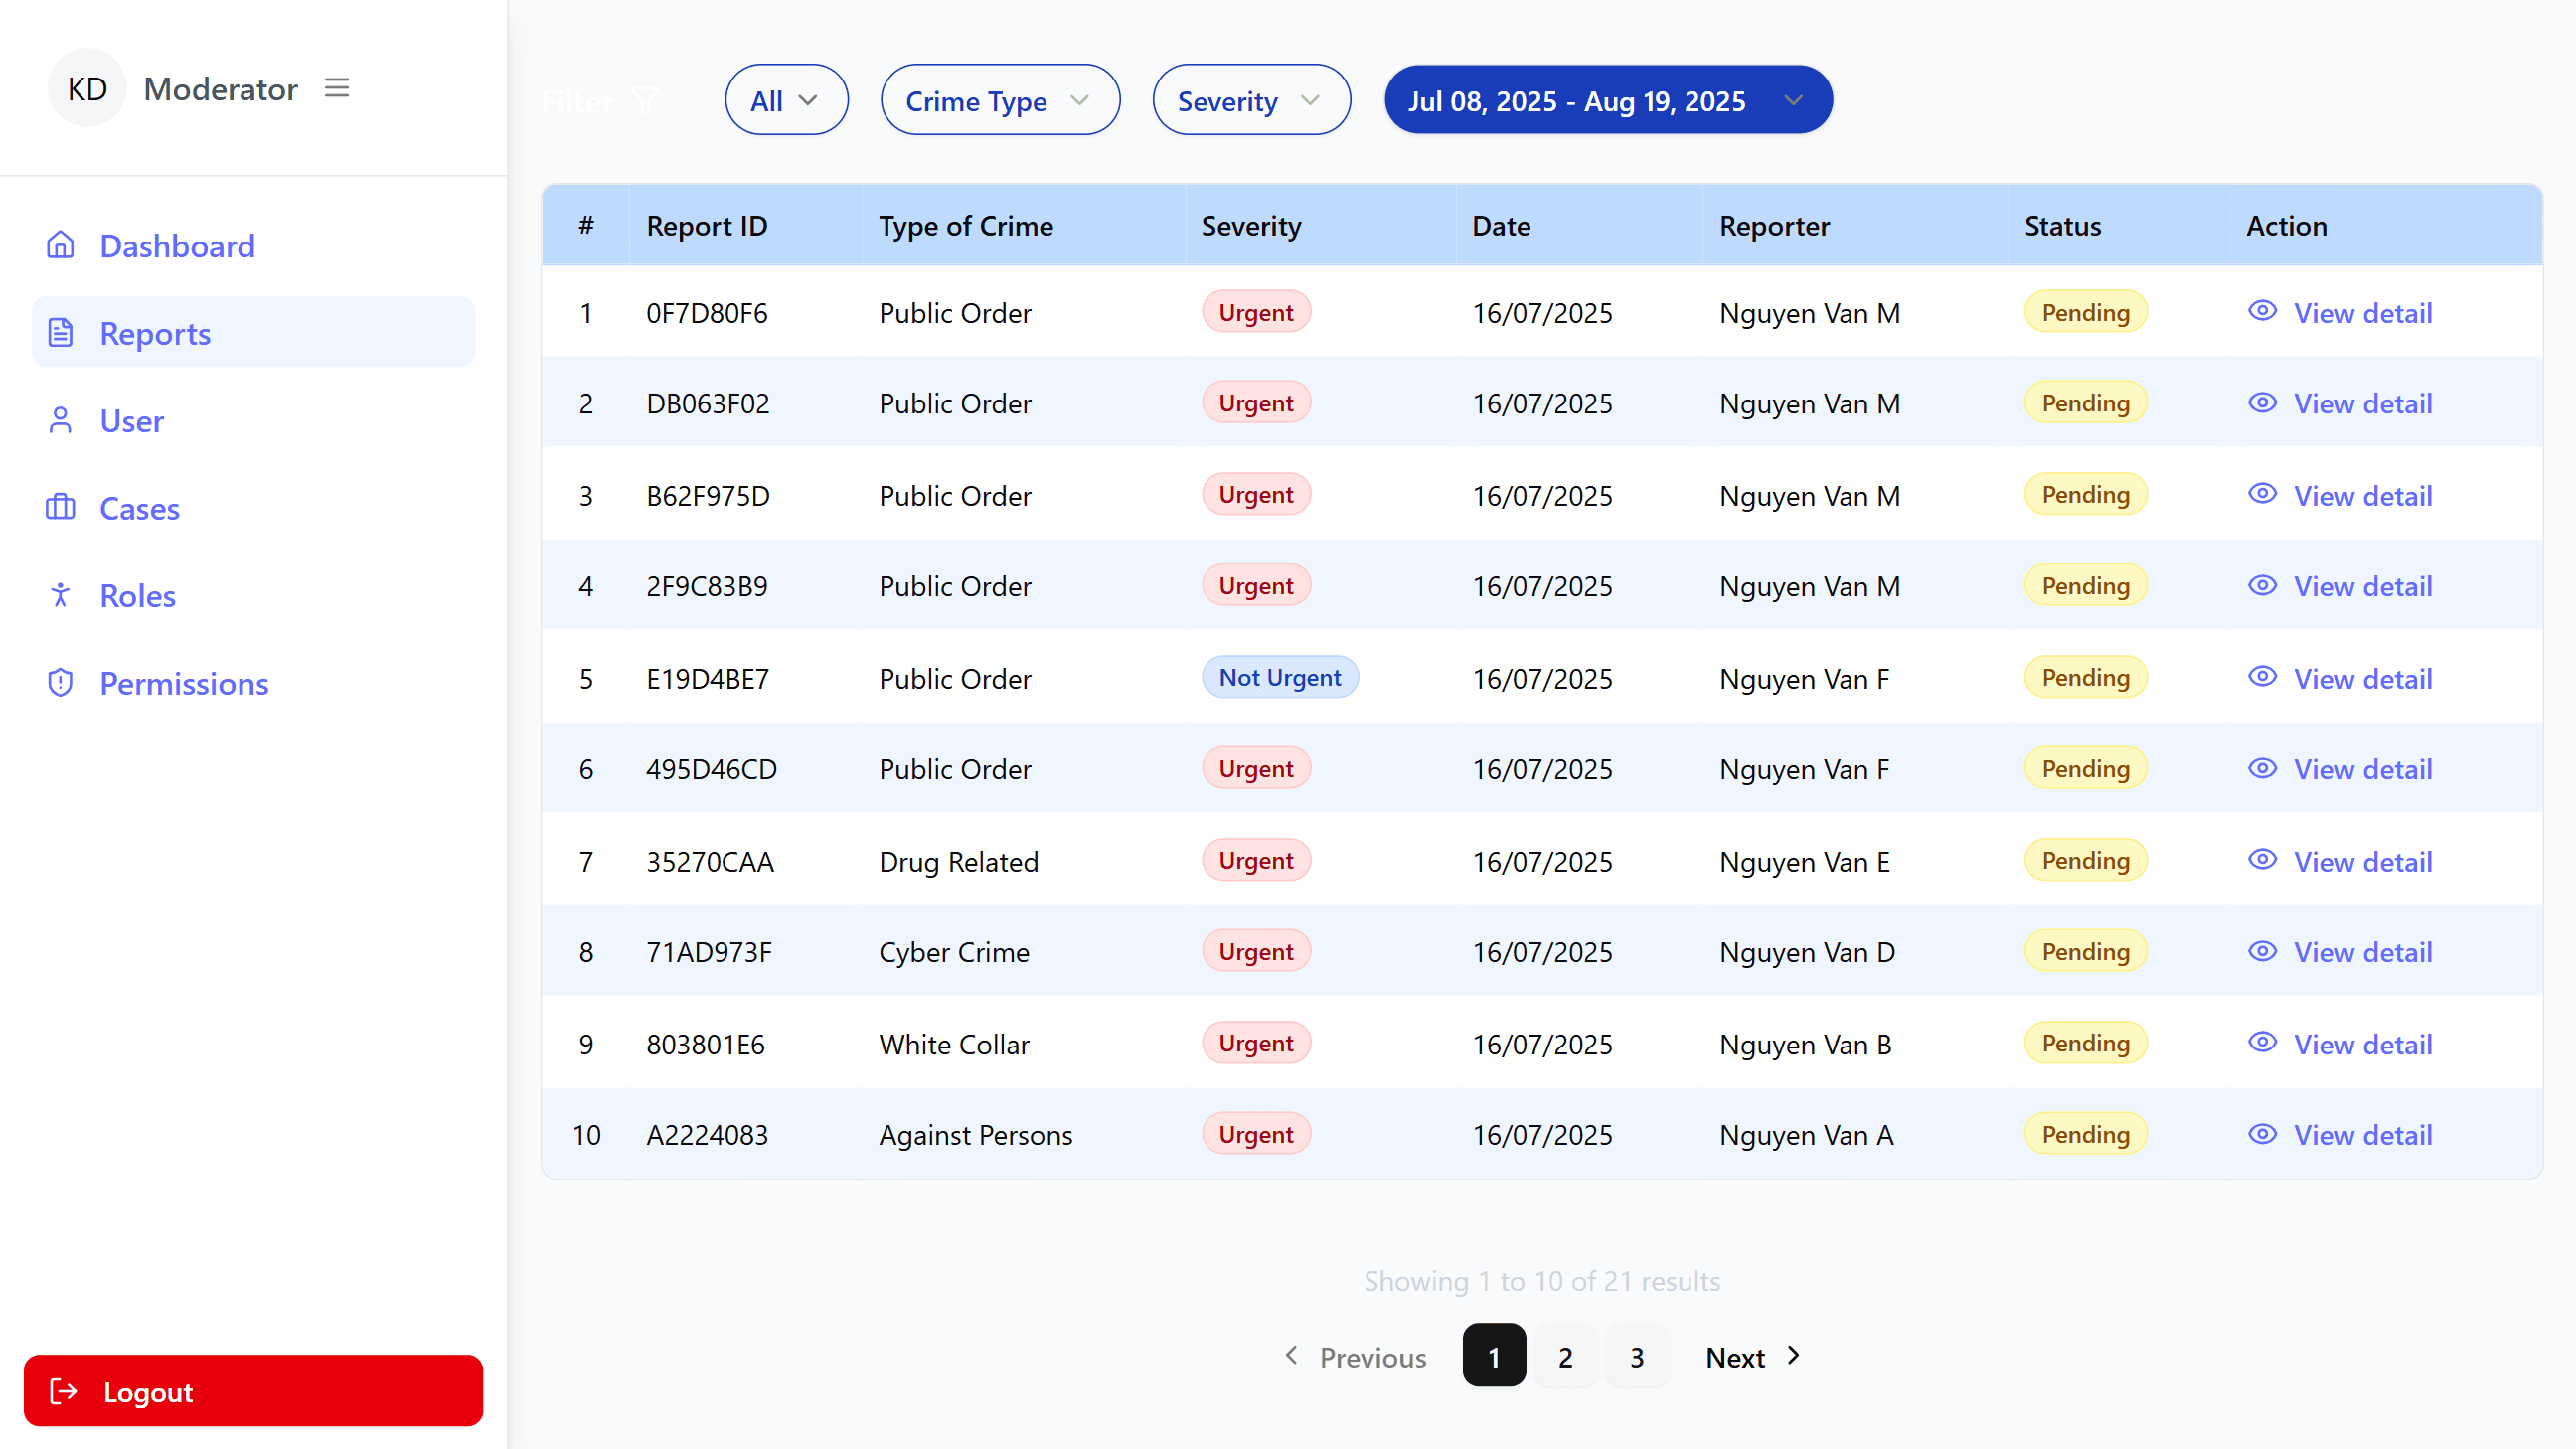Viewport: 2576px width, 1449px height.
Task: Click the eye icon on the Cyber Crime row
Action: (2263, 951)
